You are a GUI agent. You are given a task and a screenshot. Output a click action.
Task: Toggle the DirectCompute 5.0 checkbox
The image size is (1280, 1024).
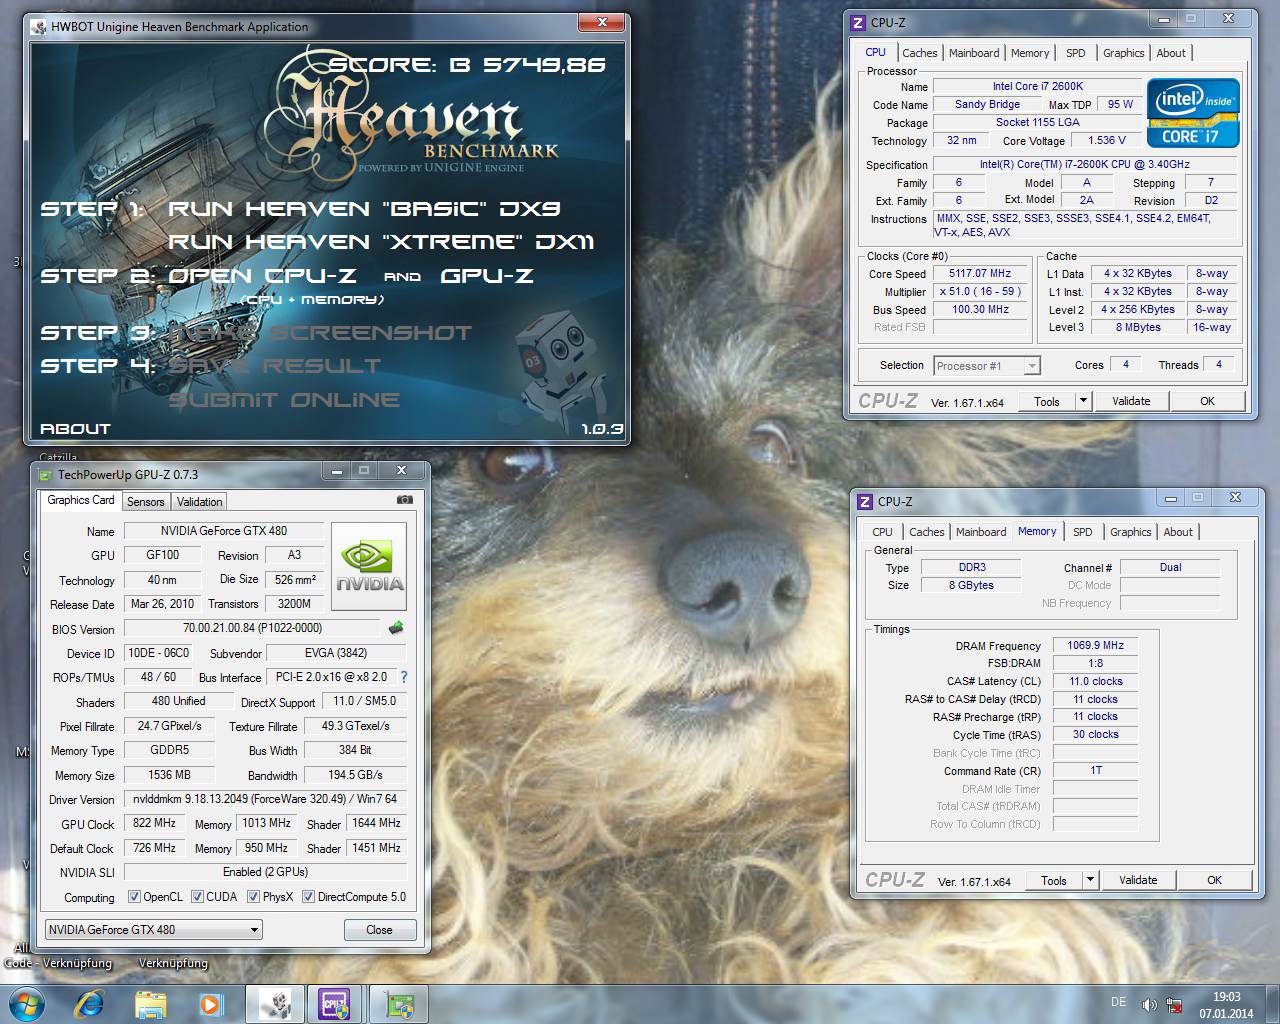click(309, 897)
